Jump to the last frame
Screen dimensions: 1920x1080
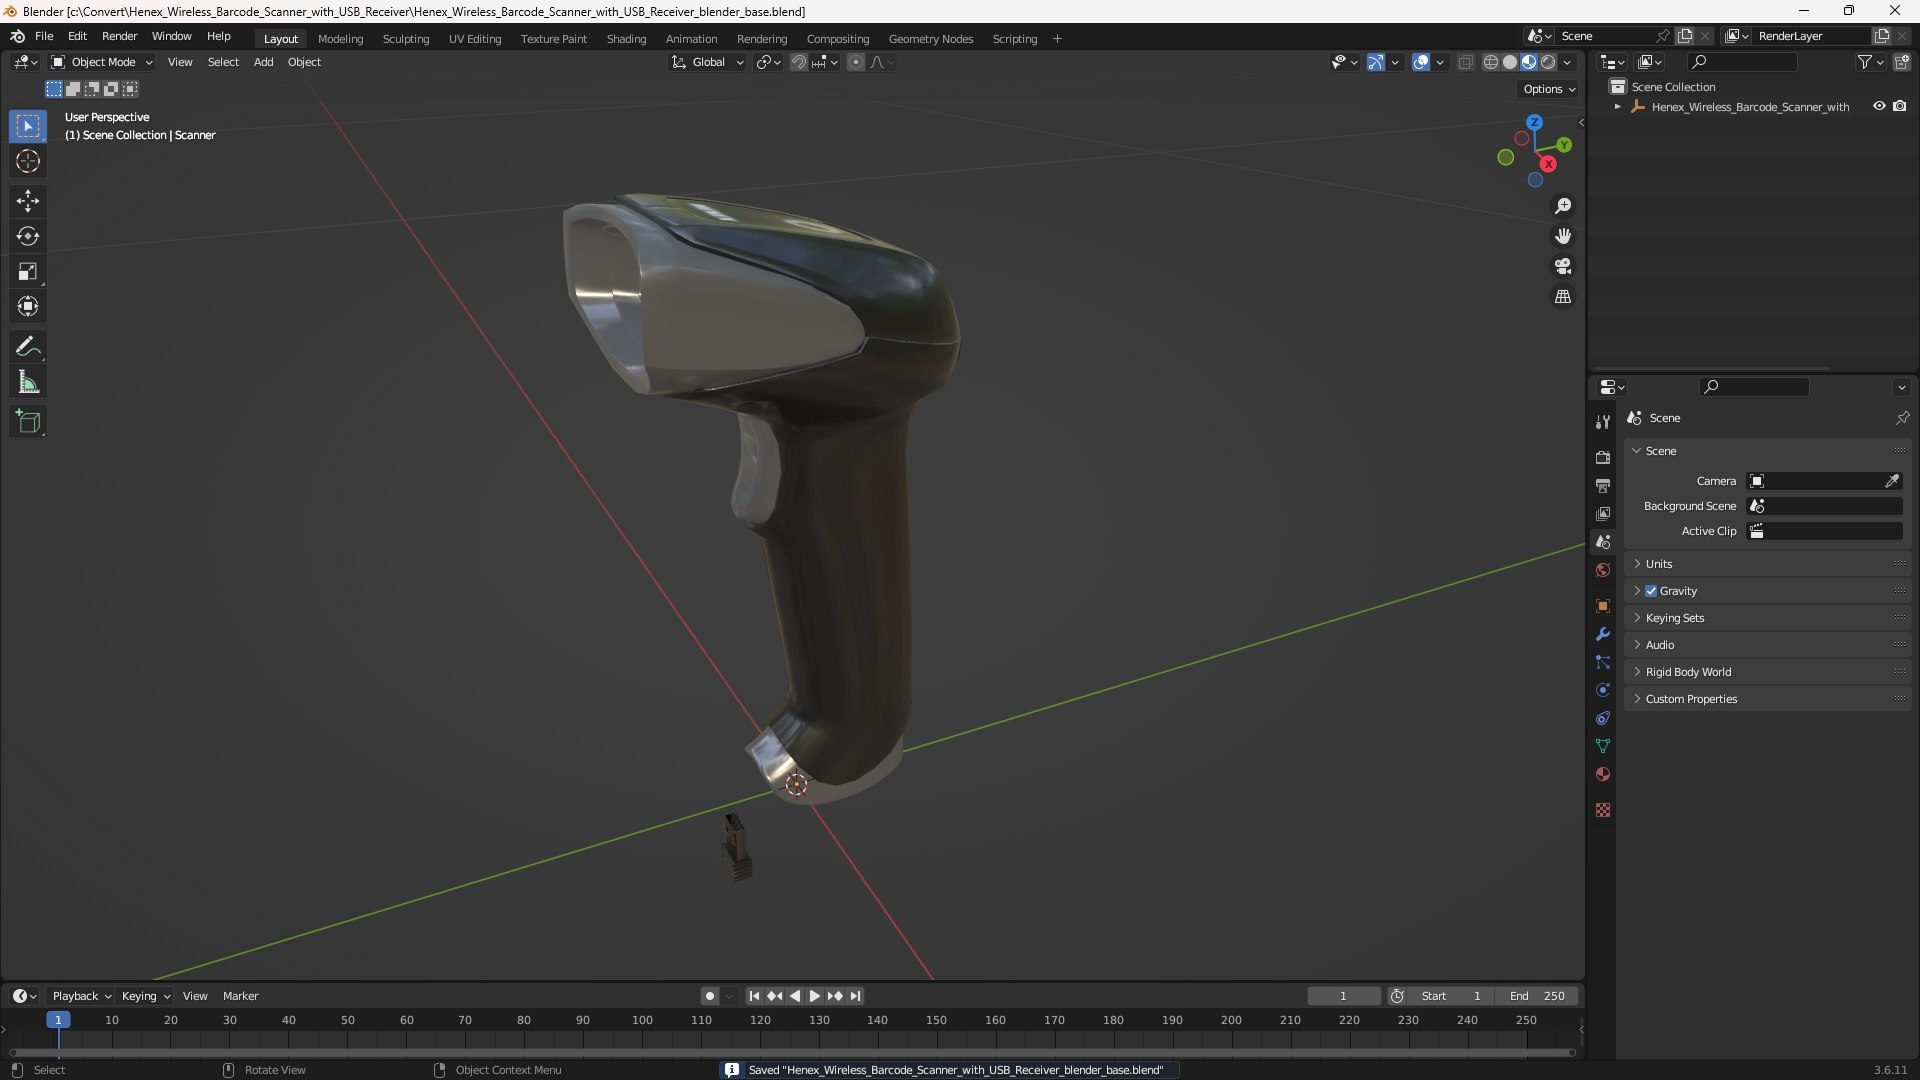(855, 996)
